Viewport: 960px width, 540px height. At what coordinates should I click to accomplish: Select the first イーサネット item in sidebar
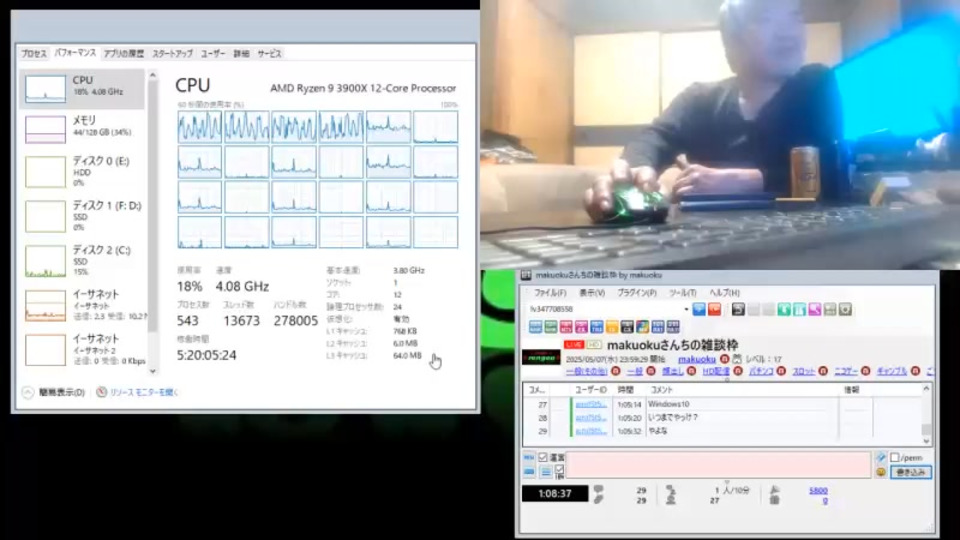pos(83,305)
